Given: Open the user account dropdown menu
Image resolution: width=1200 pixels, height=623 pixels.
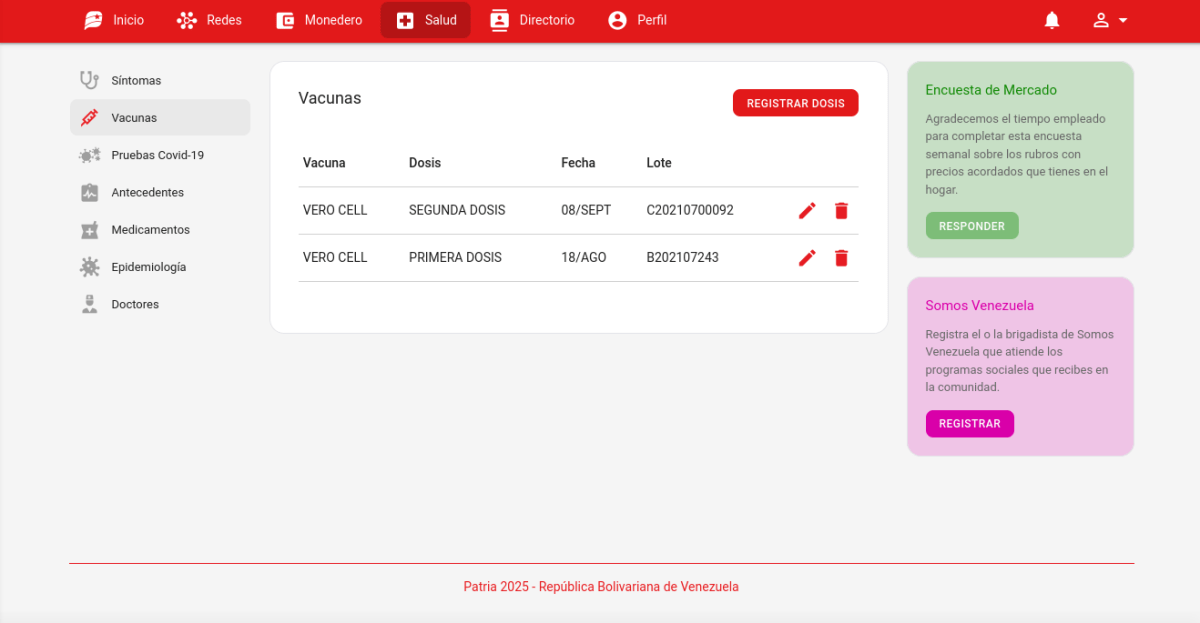Looking at the screenshot, I should (x=1110, y=20).
